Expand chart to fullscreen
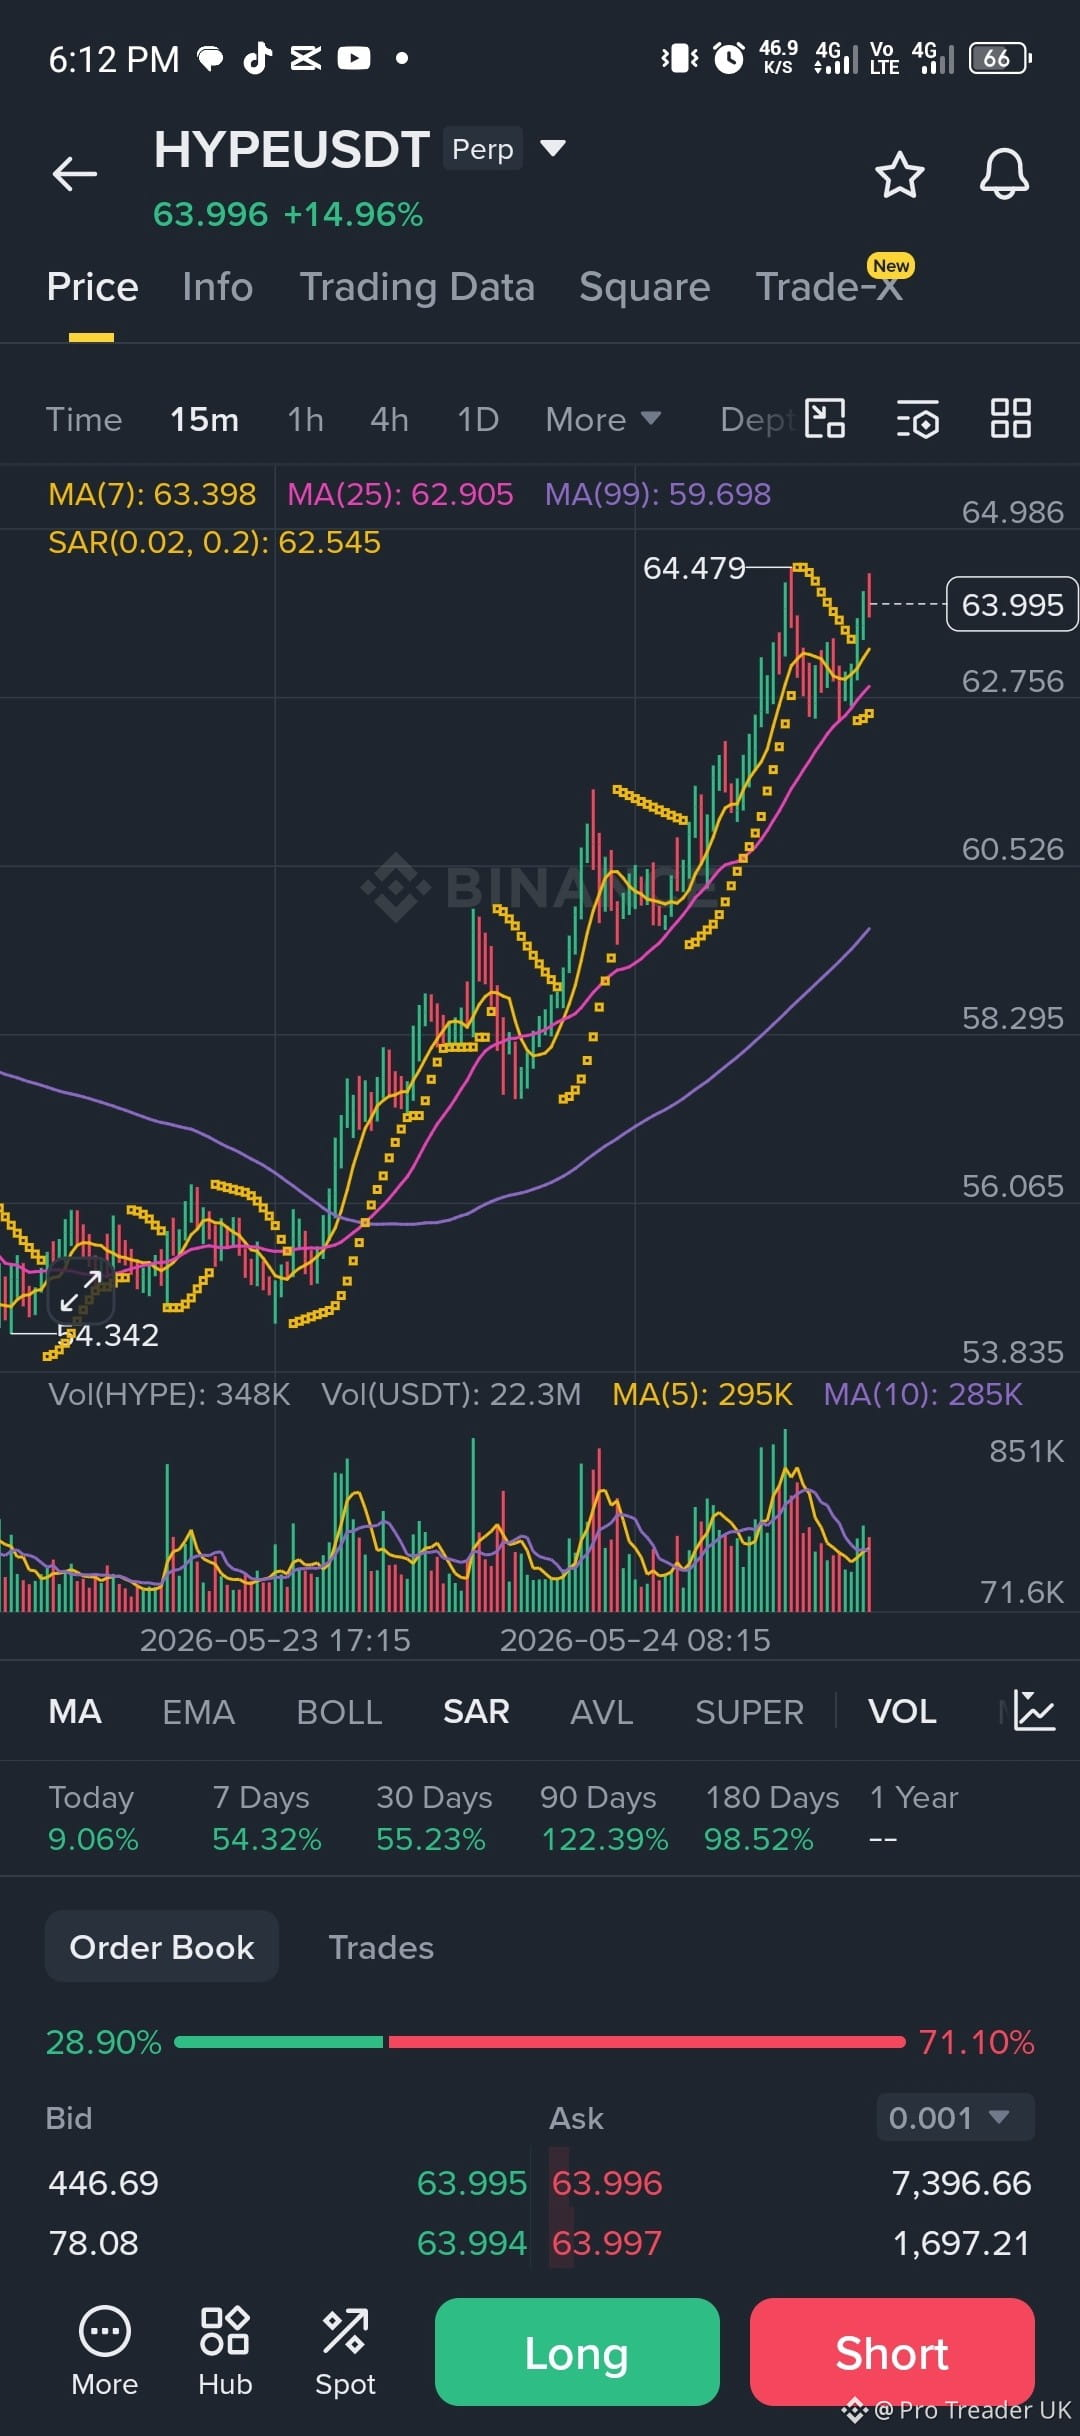 81,1292
